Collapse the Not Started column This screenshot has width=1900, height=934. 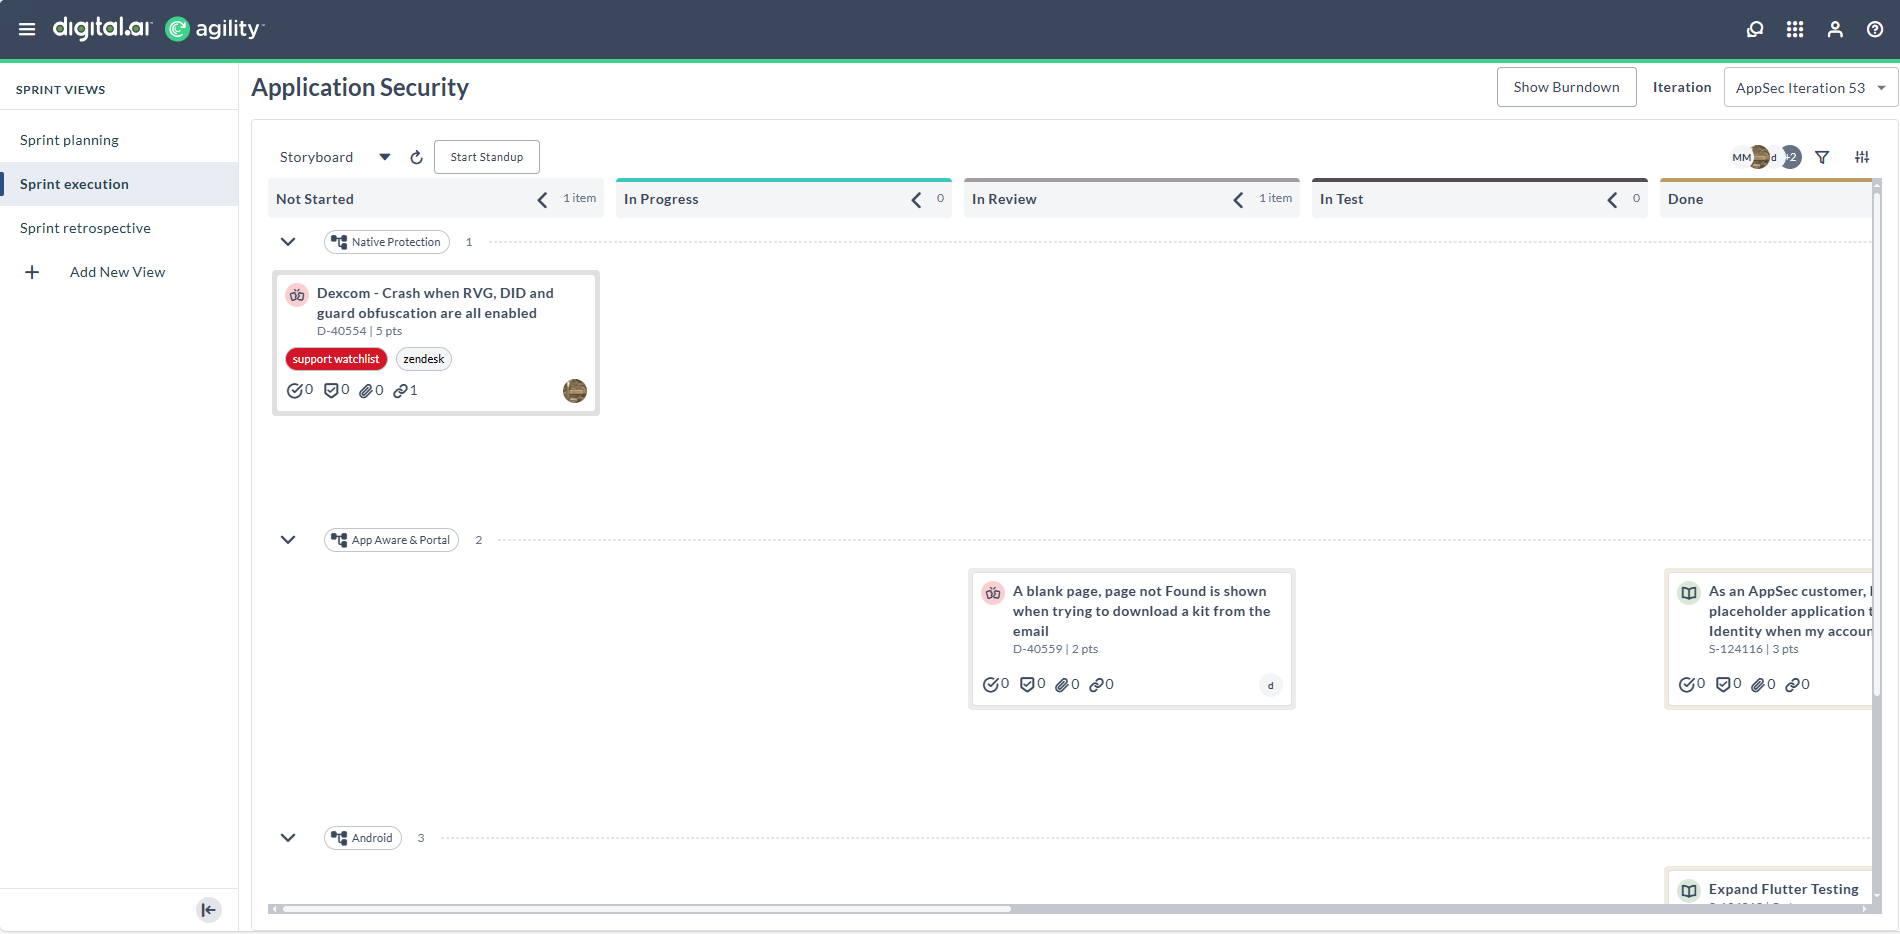[x=542, y=199]
